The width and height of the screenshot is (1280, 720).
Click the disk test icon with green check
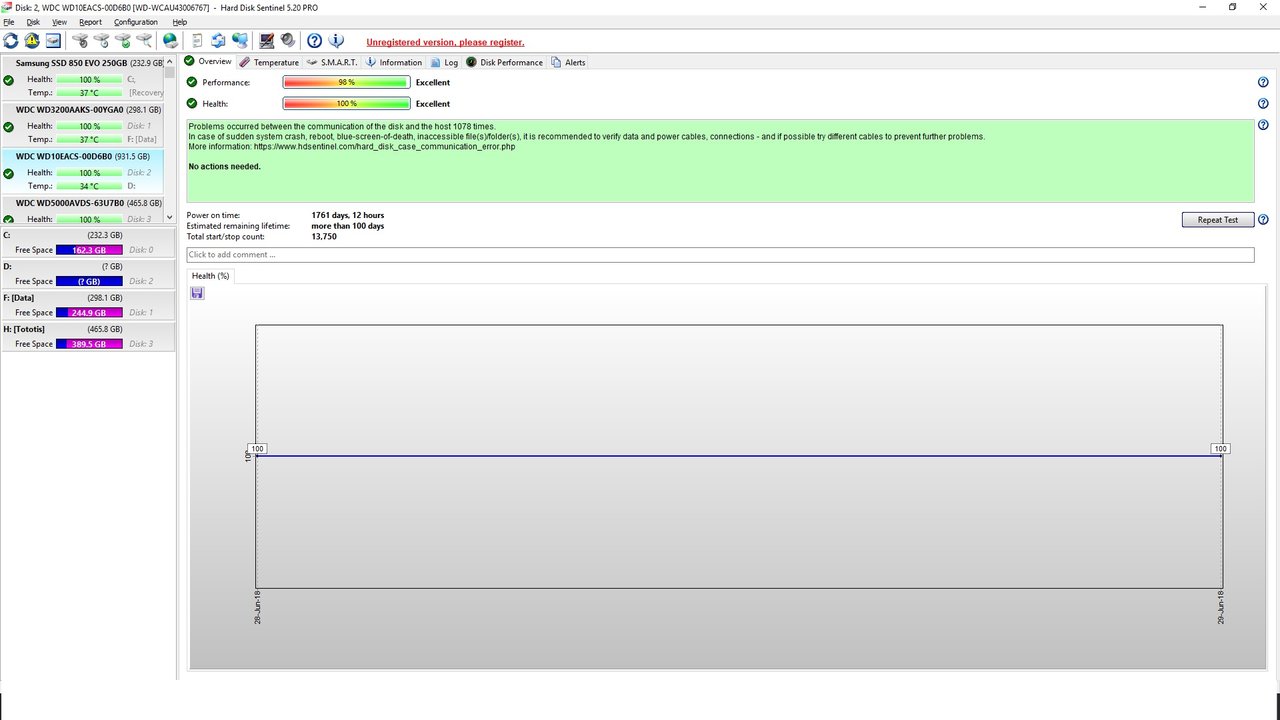[x=123, y=41]
